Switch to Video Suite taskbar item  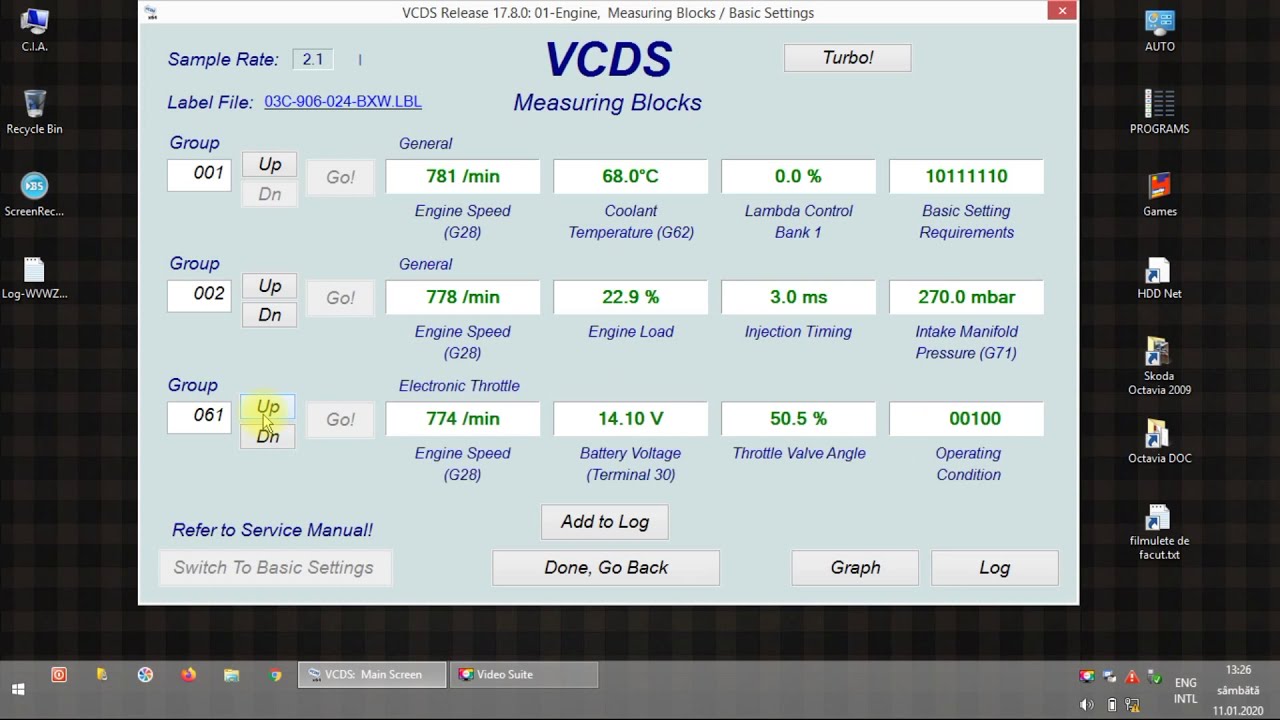tap(524, 675)
